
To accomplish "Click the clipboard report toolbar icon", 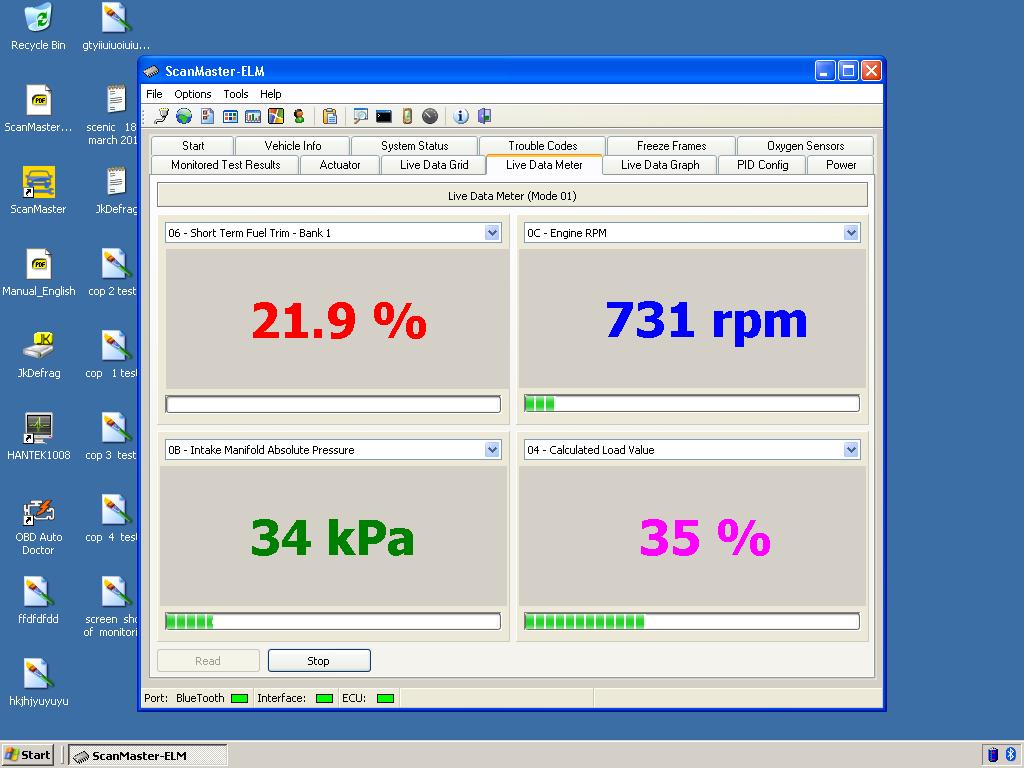I will point(330,116).
